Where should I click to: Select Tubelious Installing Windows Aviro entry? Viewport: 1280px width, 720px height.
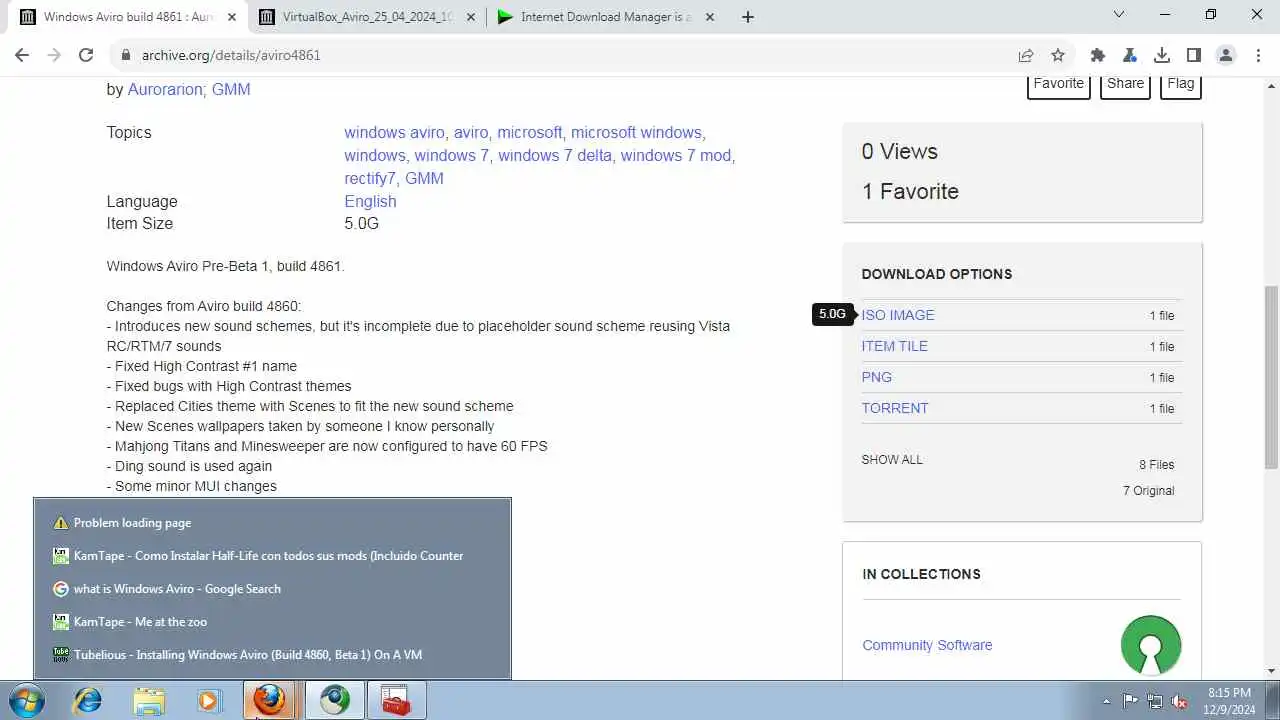pos(272,655)
